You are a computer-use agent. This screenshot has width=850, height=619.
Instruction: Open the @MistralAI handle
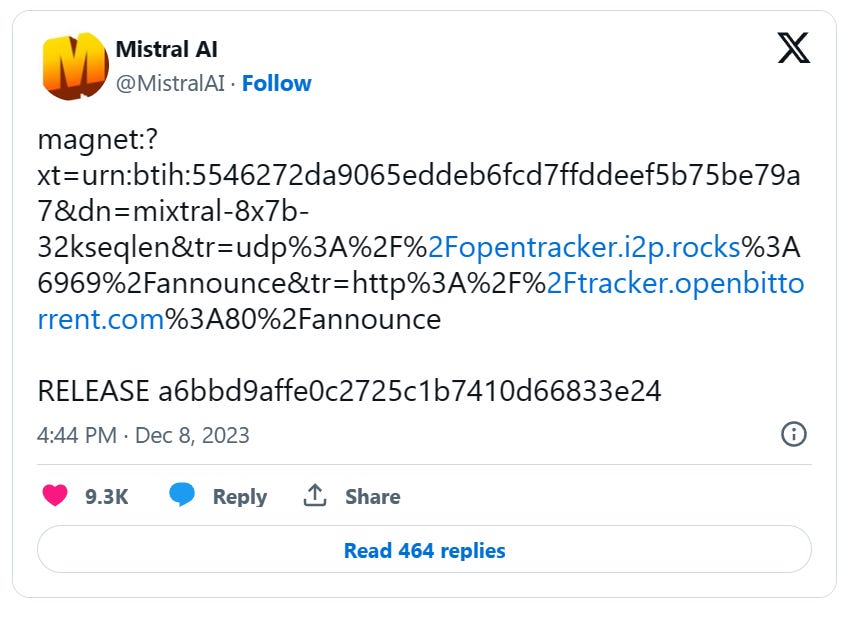(170, 83)
